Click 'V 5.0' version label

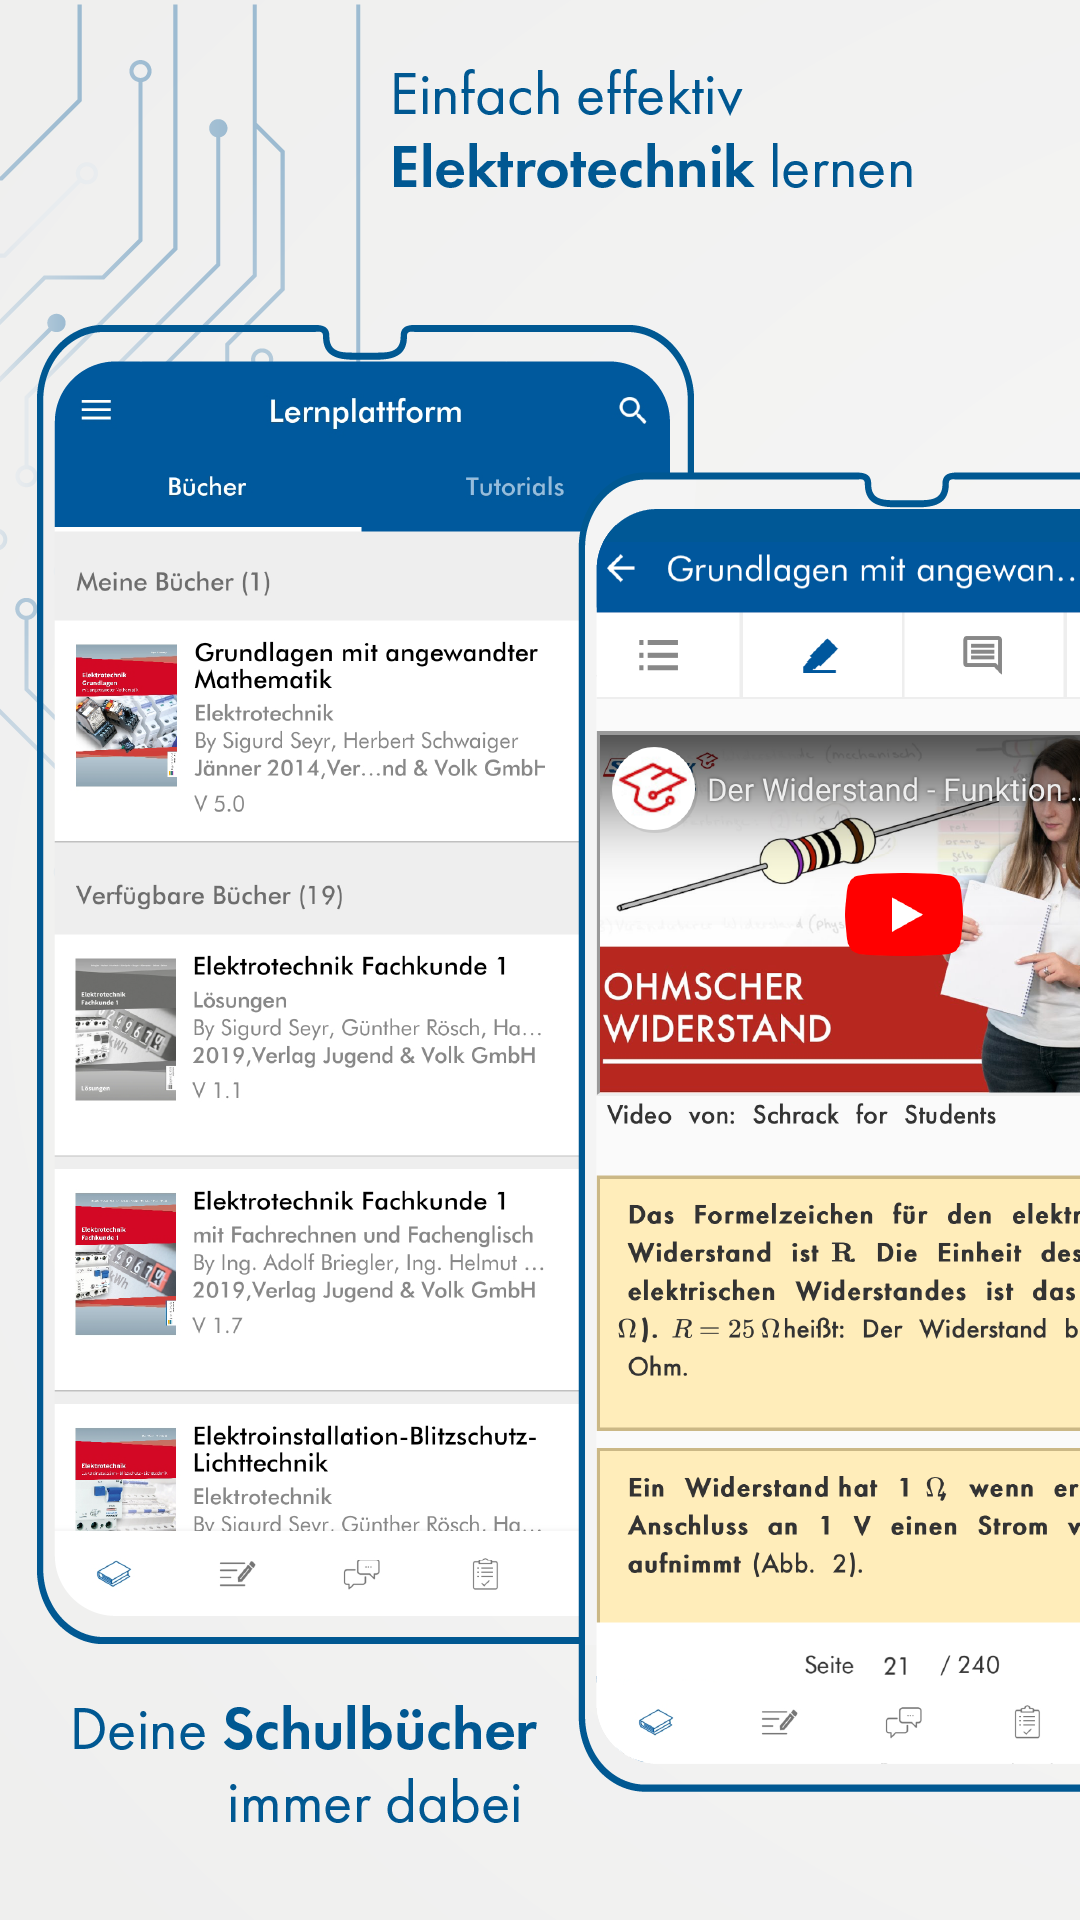[x=220, y=804]
